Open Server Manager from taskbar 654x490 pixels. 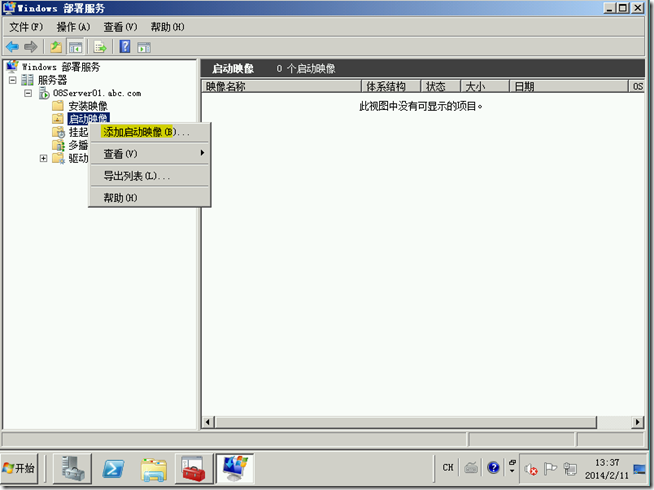[x=73, y=468]
